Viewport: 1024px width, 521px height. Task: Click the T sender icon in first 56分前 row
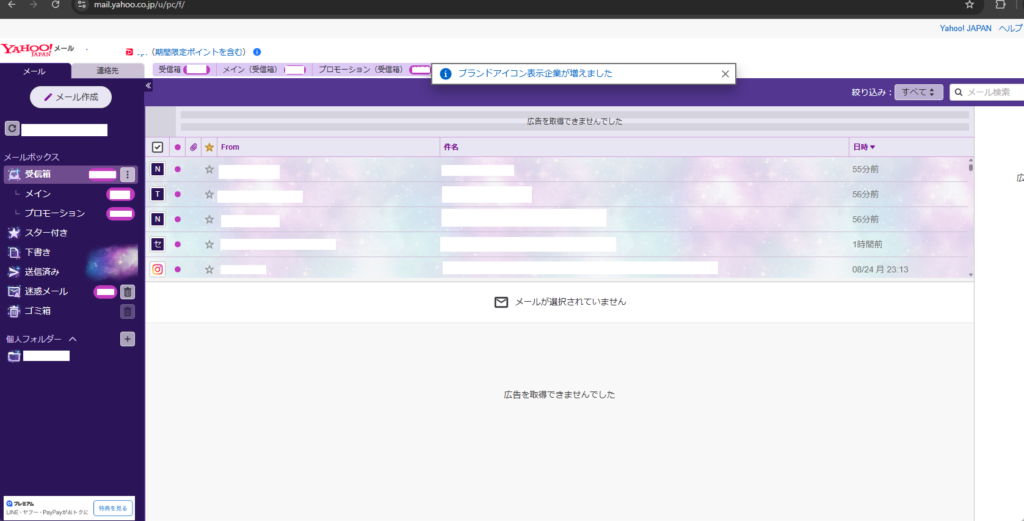coord(157,194)
